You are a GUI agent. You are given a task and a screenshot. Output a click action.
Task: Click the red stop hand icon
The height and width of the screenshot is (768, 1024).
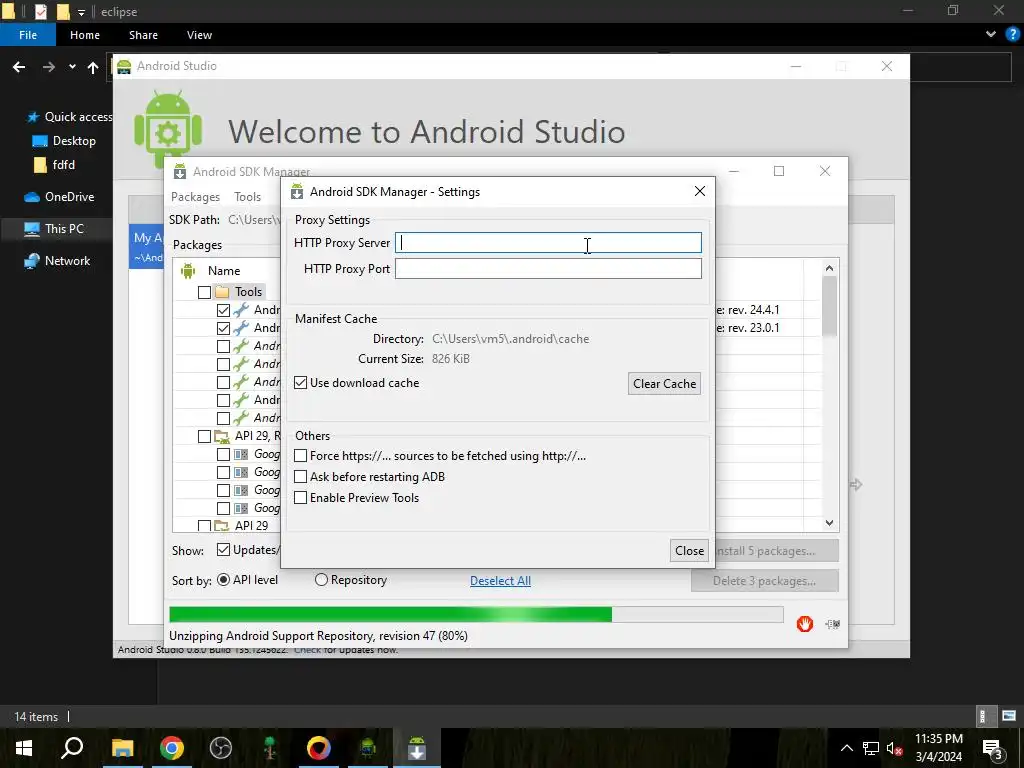coord(805,624)
